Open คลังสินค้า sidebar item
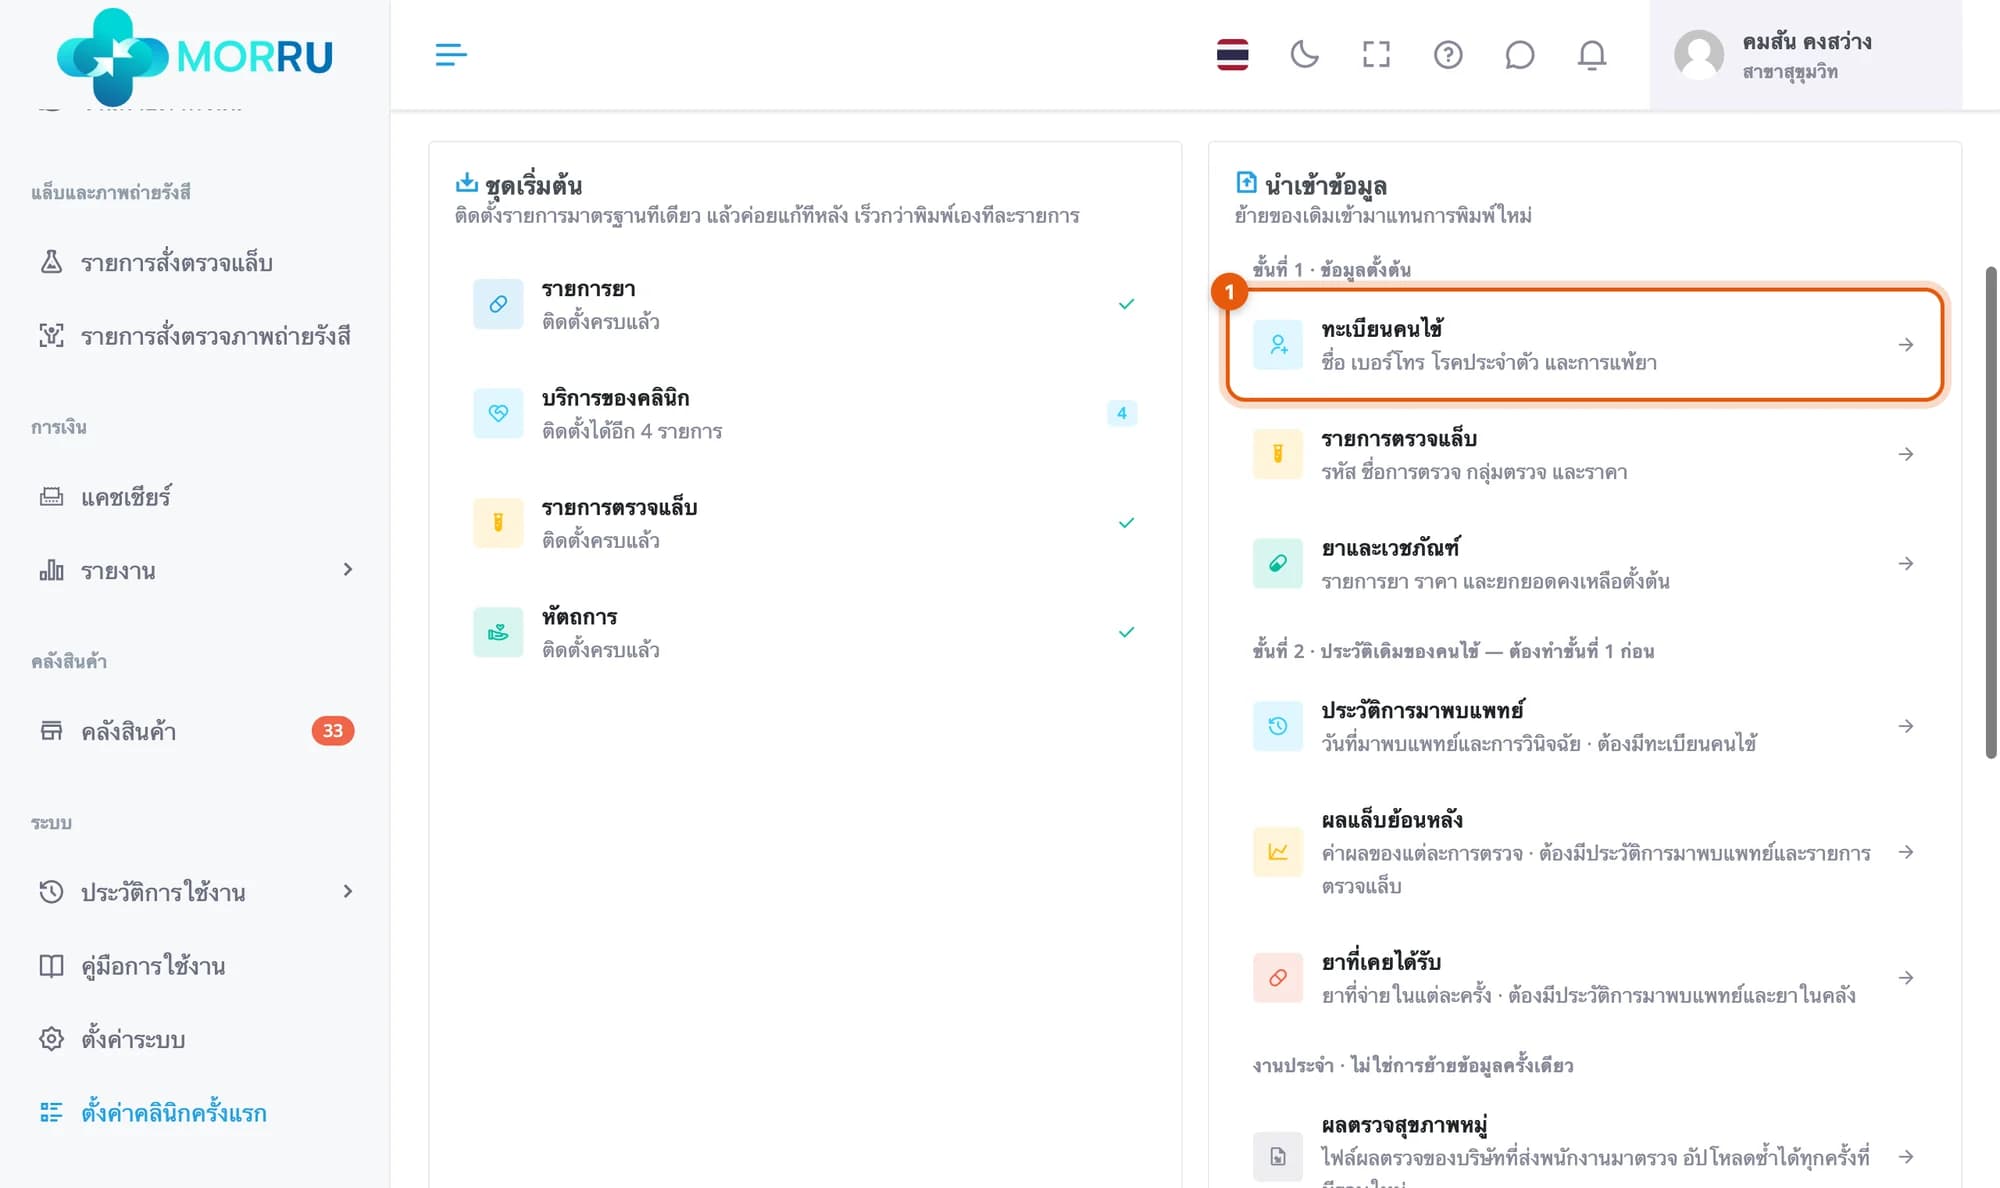Image resolution: width=2000 pixels, height=1188 pixels. tap(195, 731)
